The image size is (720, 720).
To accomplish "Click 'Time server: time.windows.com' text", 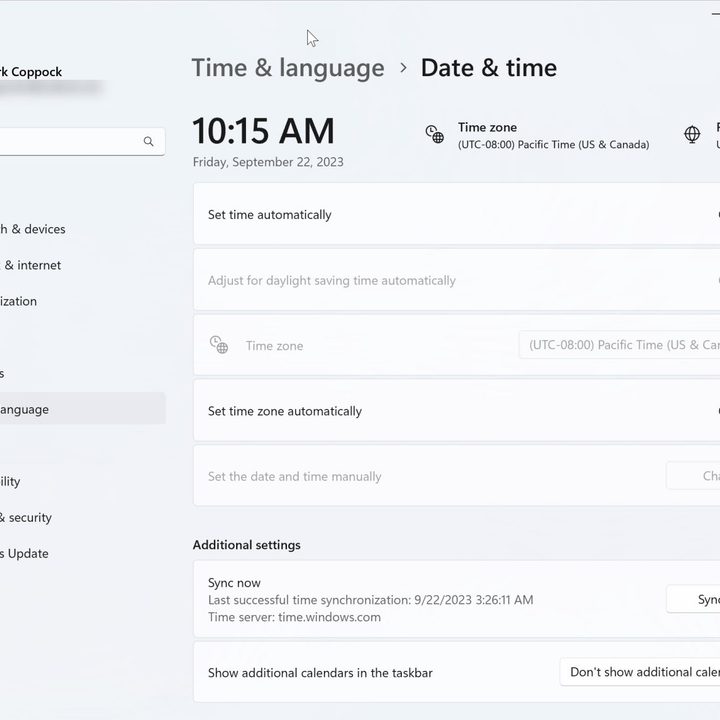I will pyautogui.click(x=294, y=617).
